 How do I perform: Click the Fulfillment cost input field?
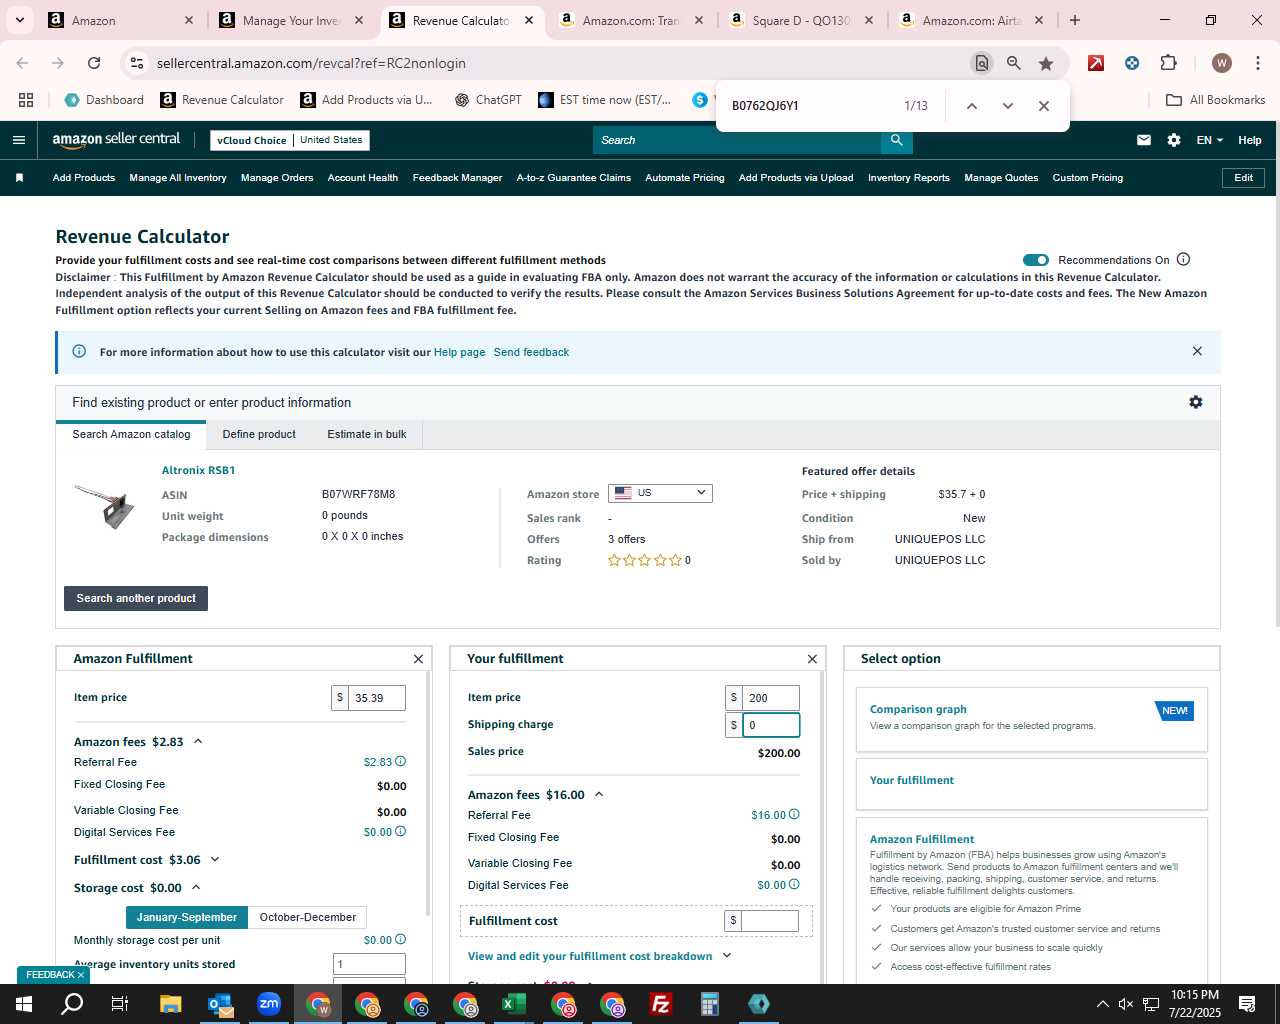770,920
